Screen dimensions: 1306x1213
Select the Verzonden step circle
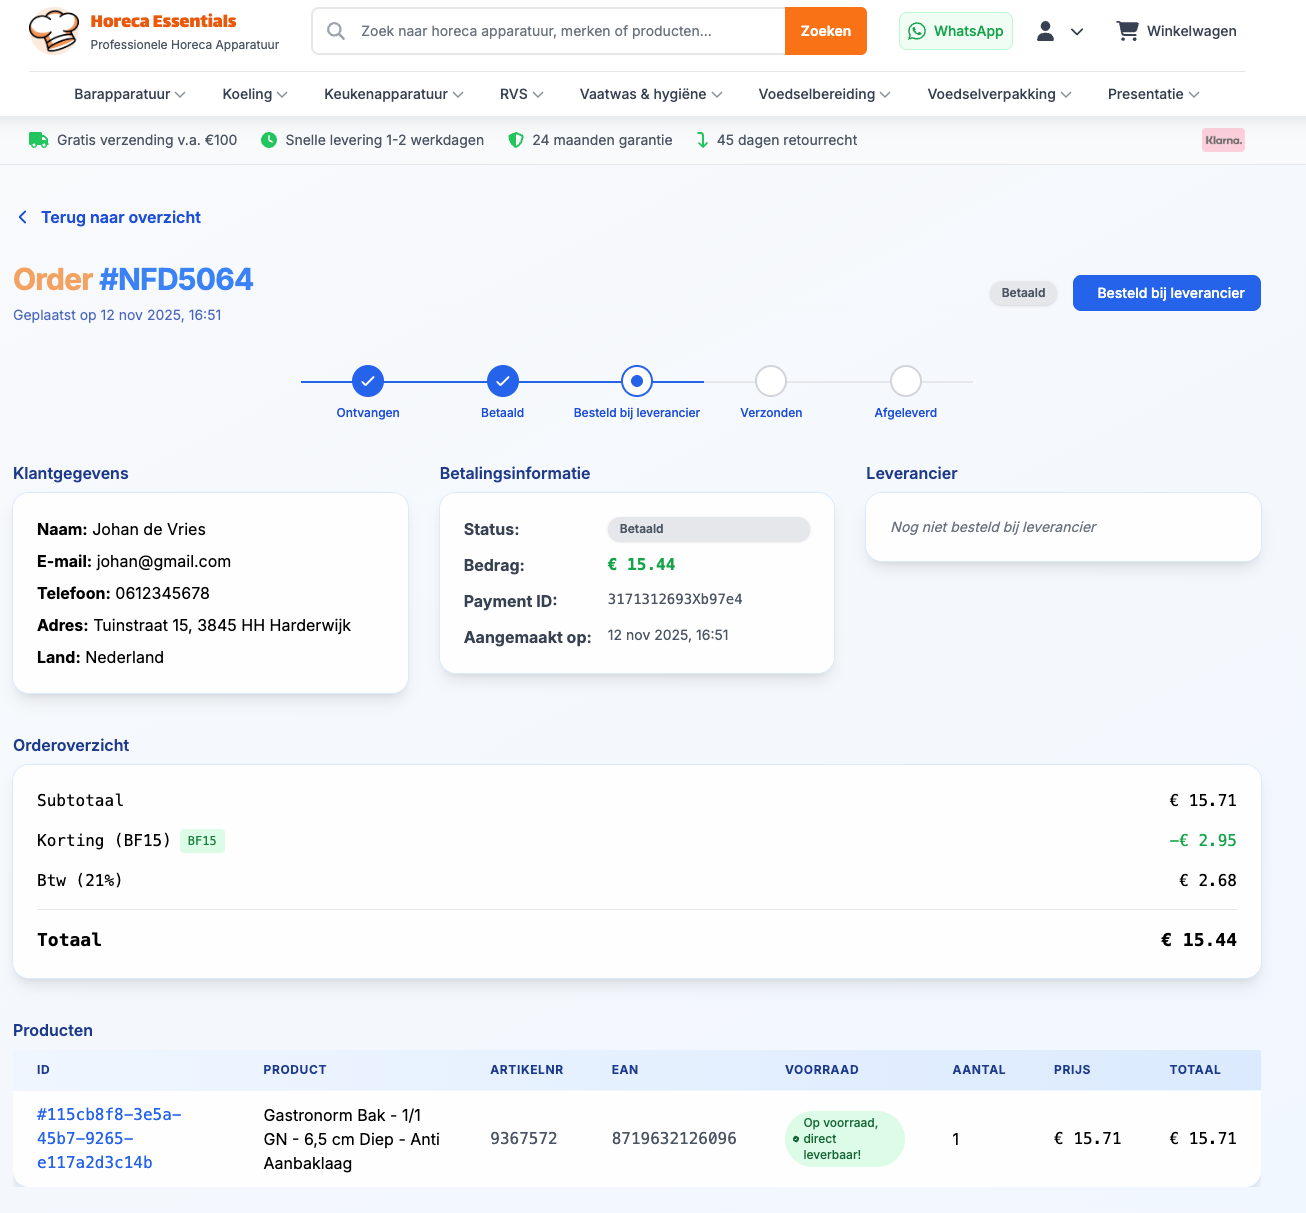771,381
